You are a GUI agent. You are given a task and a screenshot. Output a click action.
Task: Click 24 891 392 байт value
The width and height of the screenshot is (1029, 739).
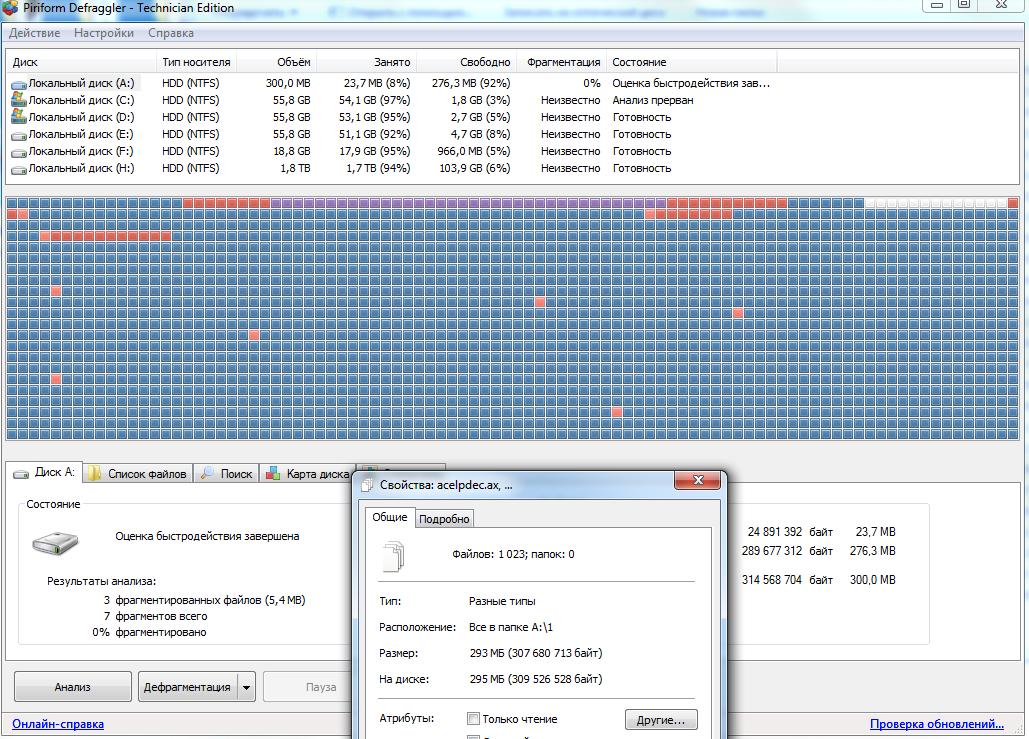789,532
